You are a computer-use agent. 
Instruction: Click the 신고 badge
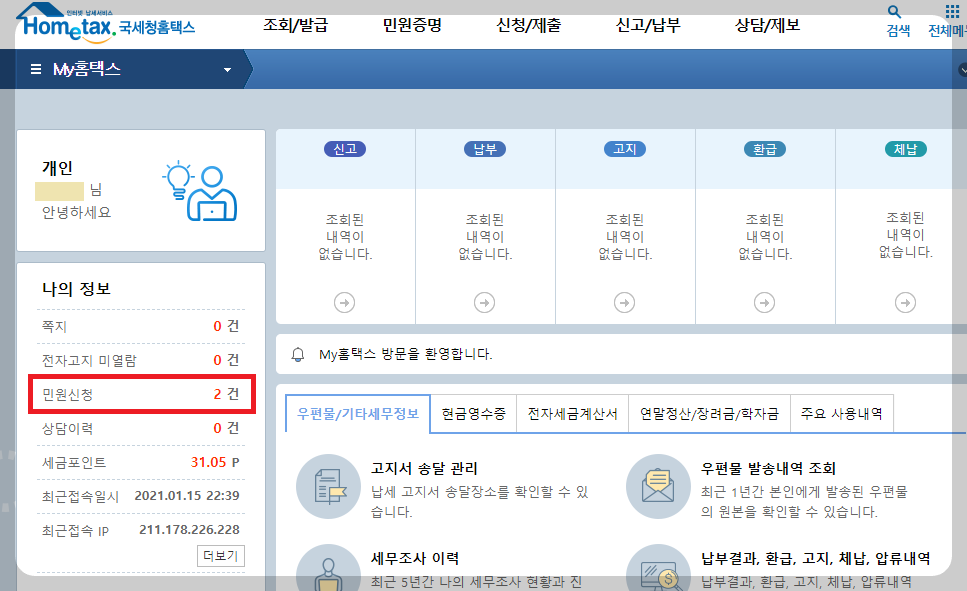[345, 149]
